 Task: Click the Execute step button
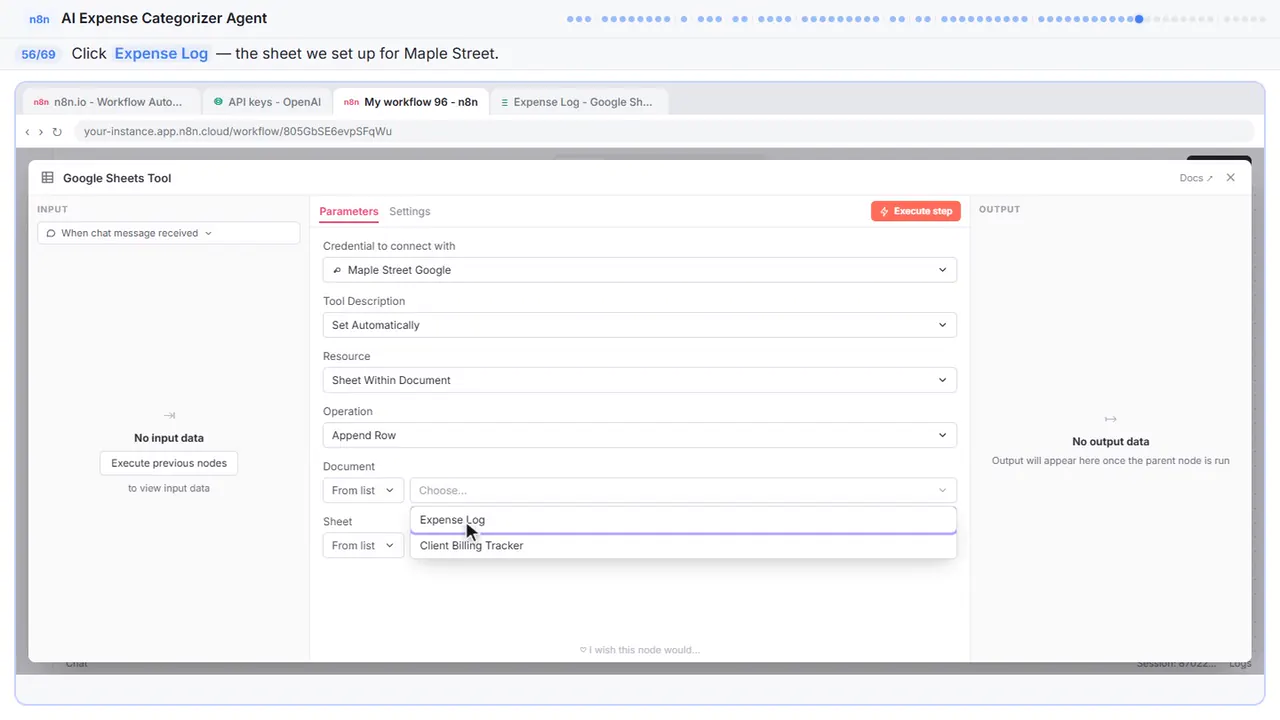(x=916, y=211)
